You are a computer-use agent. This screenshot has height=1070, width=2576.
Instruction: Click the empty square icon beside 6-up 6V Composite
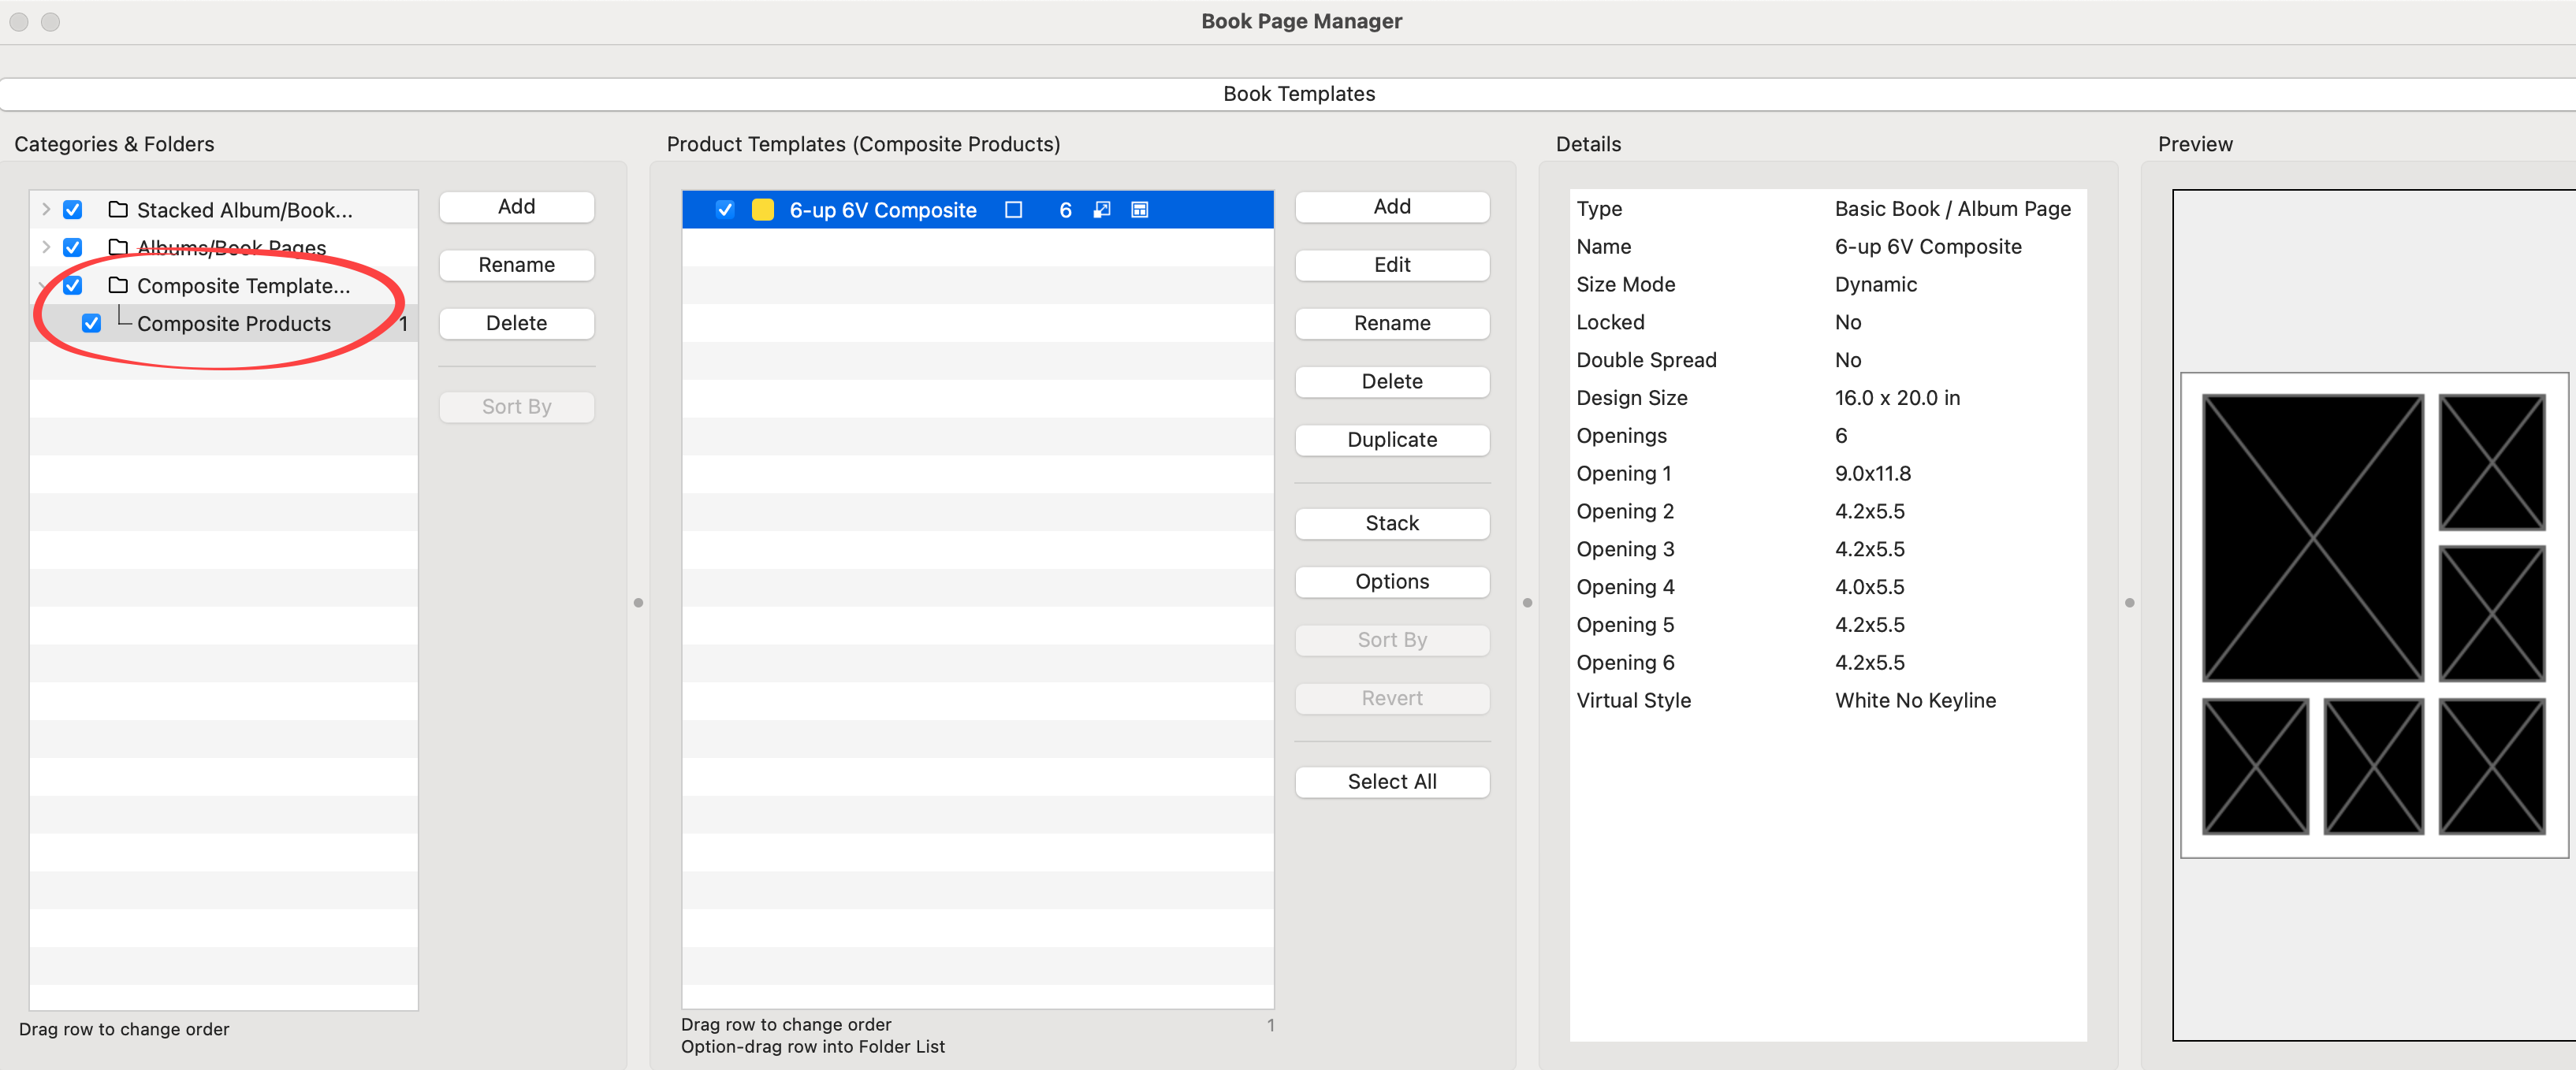pos(1013,210)
